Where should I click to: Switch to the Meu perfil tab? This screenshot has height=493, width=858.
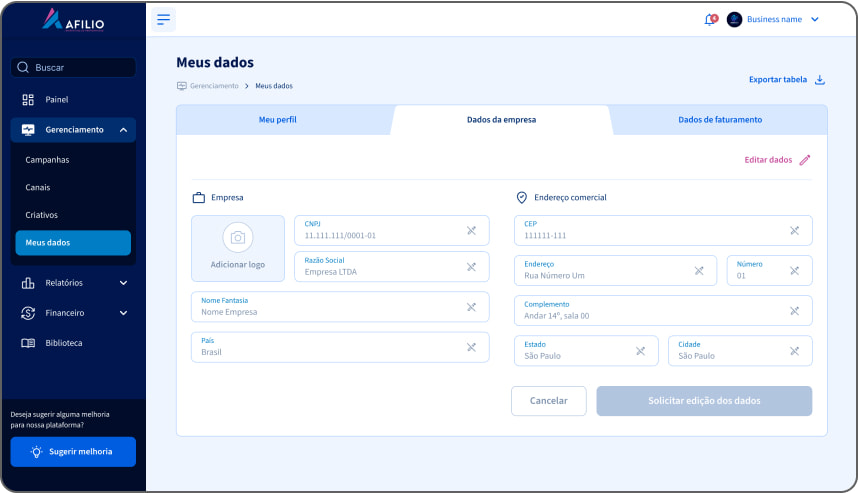point(278,120)
